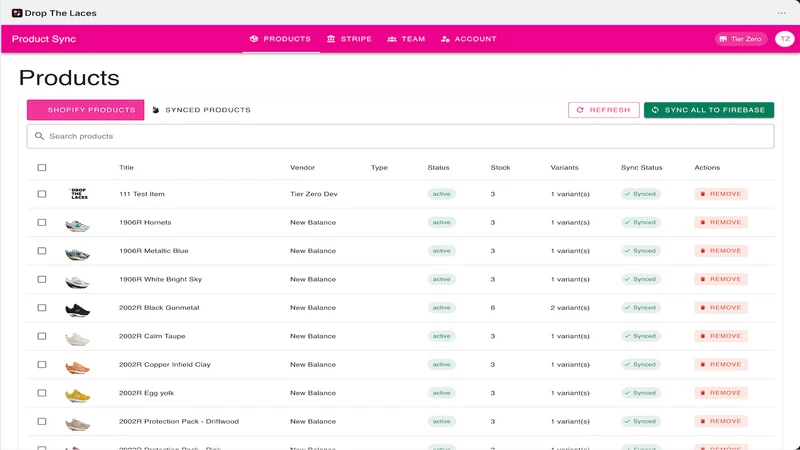This screenshot has height=450, width=800.
Task: Click active status chip for 2002R Calm Taupe
Action: pos(441,336)
